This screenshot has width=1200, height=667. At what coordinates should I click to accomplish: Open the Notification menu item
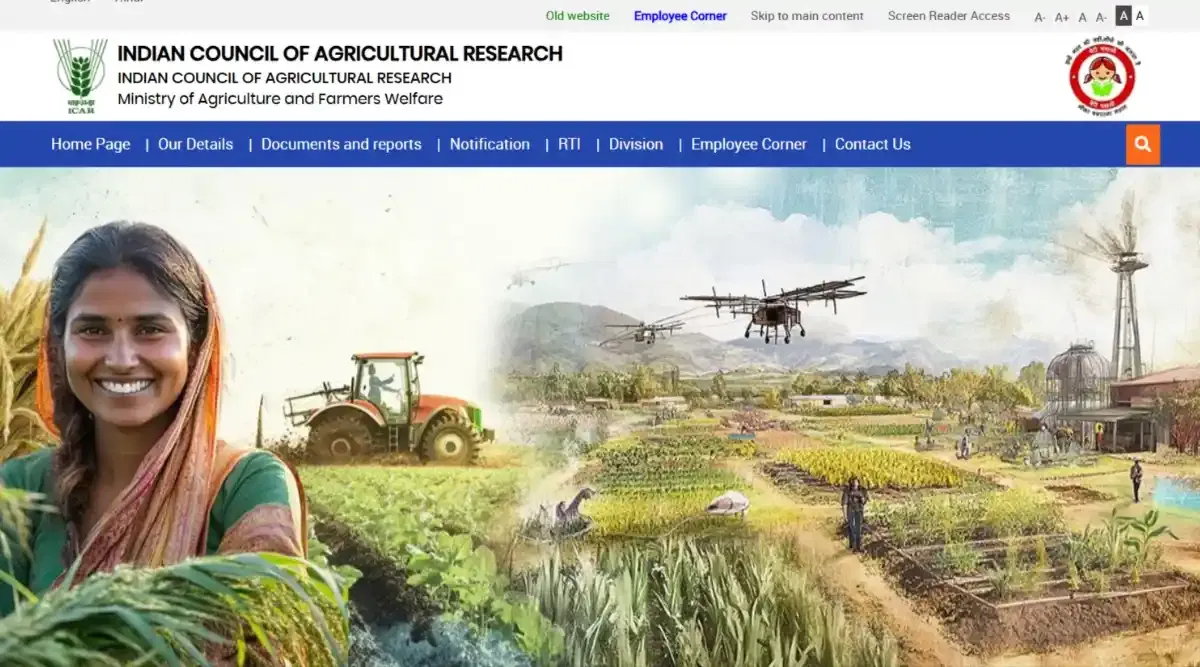point(489,144)
